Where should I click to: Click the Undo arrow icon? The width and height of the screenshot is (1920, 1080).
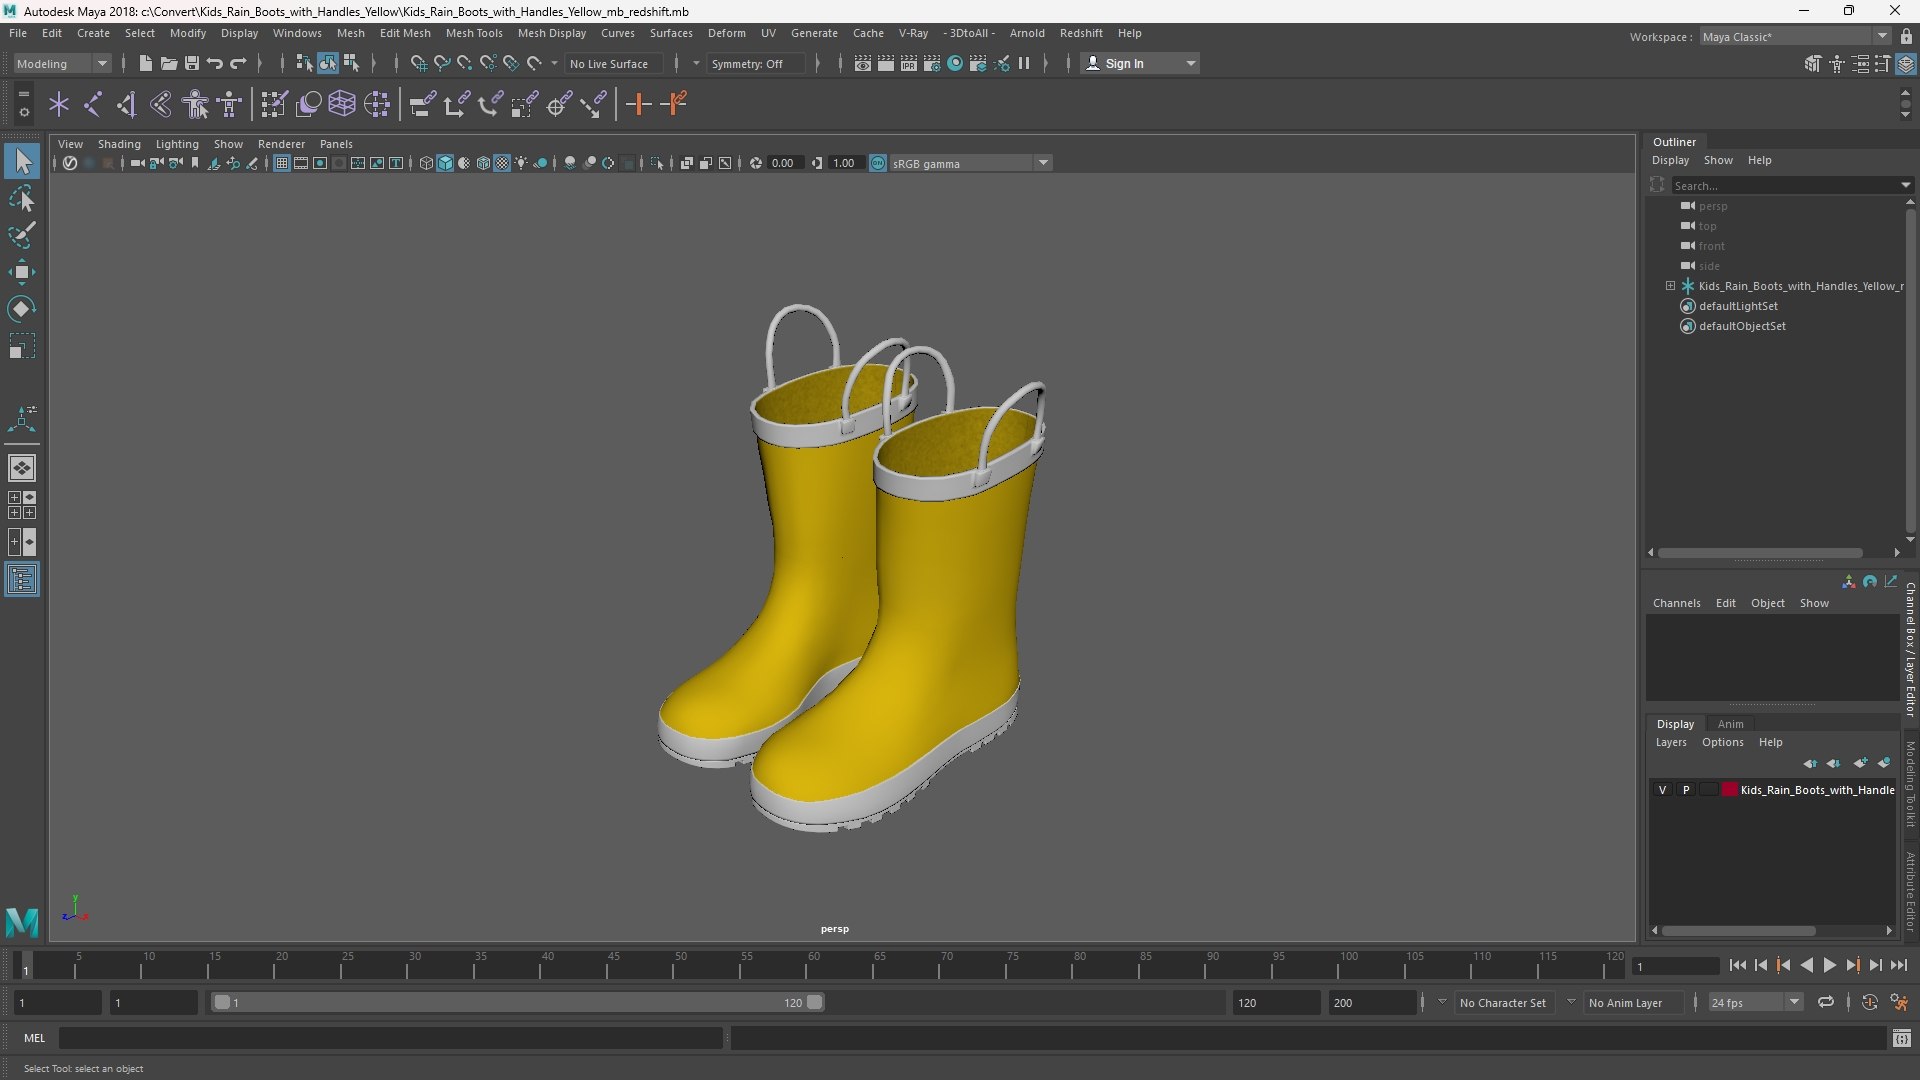point(215,63)
